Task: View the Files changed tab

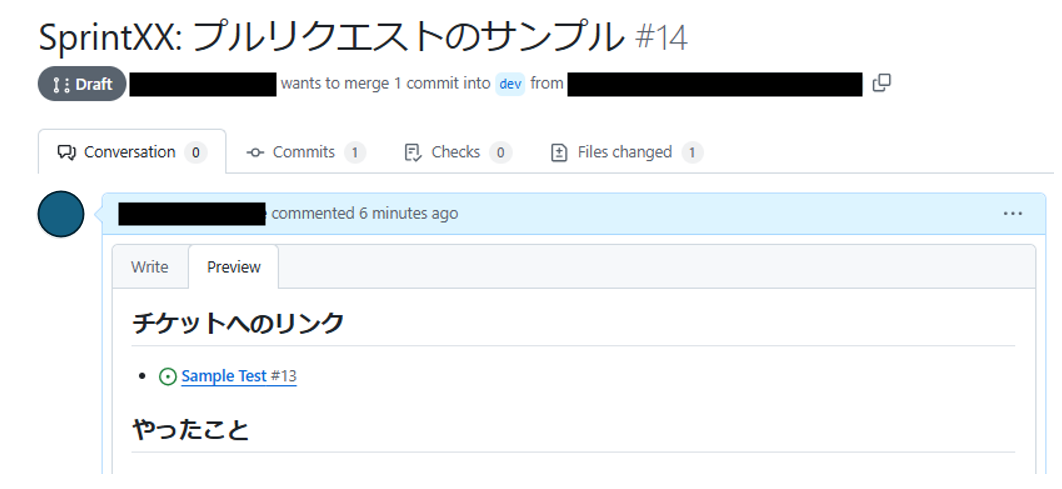Action: [x=626, y=152]
